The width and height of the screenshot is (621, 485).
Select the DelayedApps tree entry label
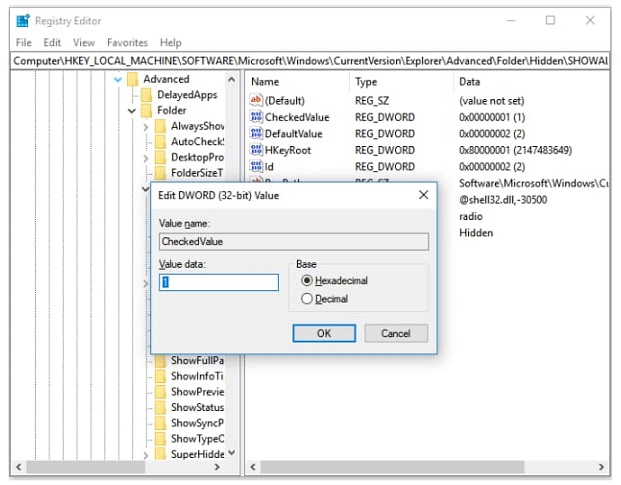[x=187, y=95]
